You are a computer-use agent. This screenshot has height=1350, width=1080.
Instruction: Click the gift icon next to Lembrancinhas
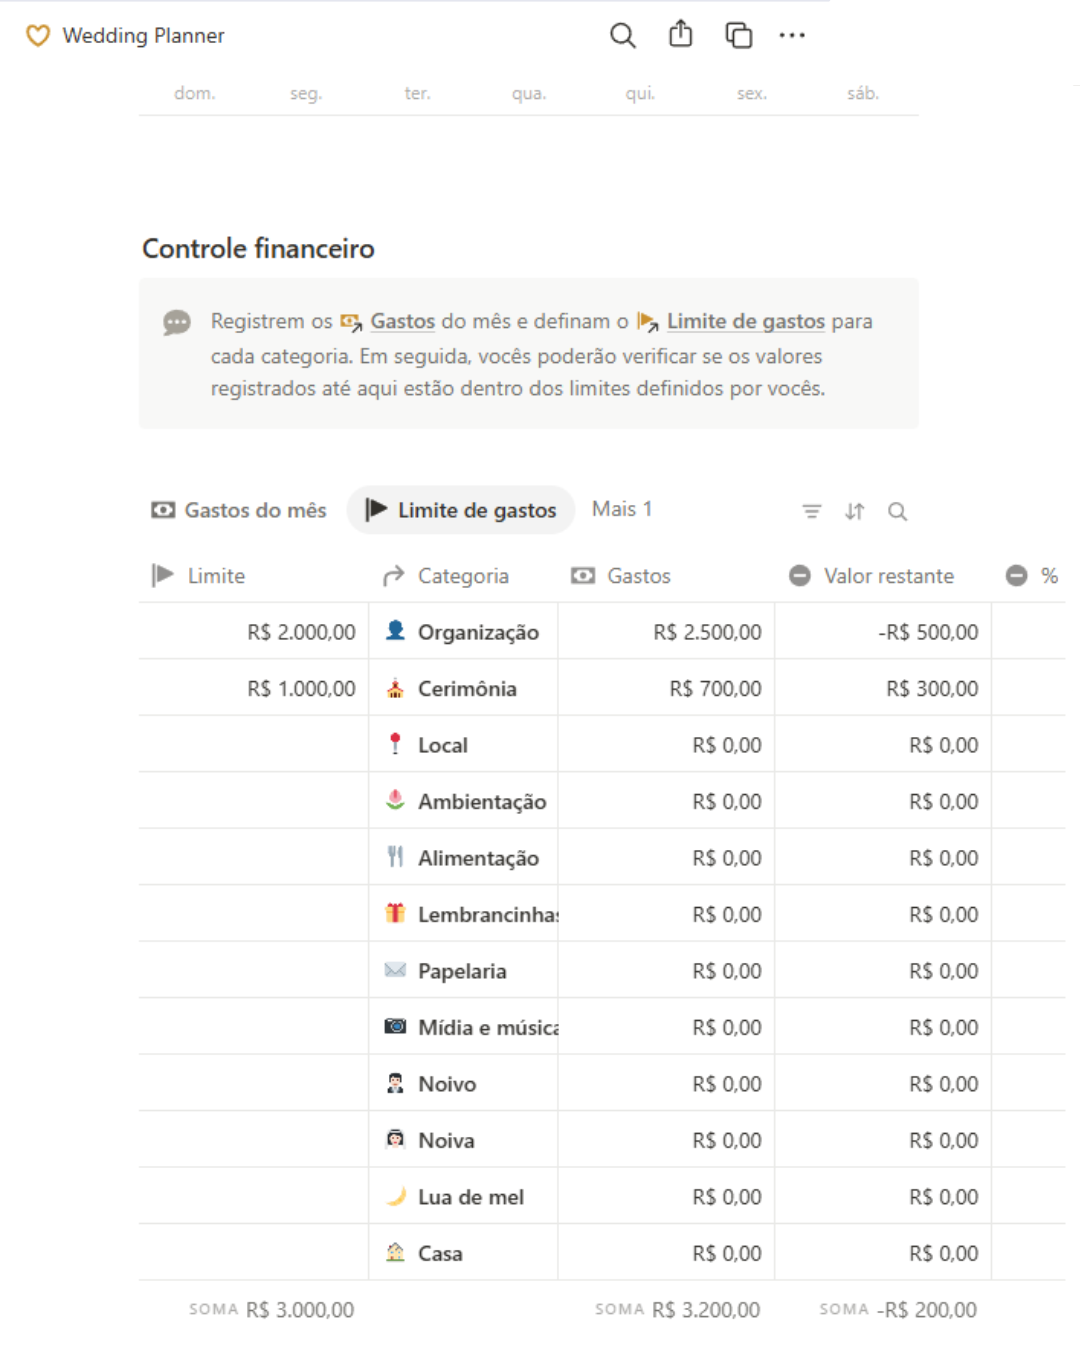tap(396, 913)
